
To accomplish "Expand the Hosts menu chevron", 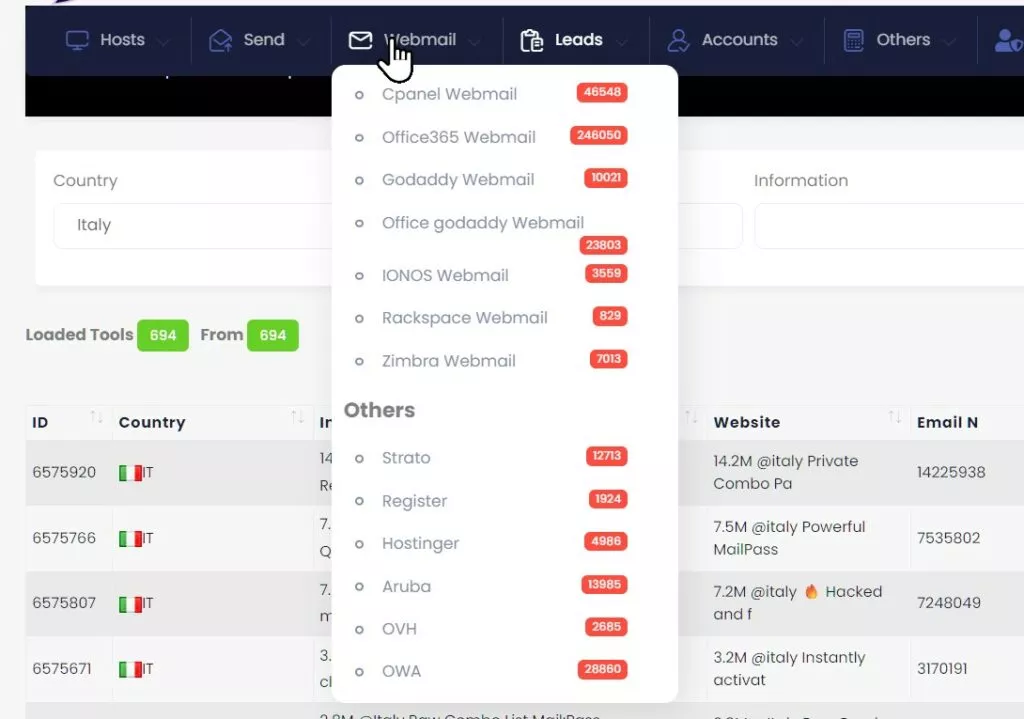I will (163, 42).
